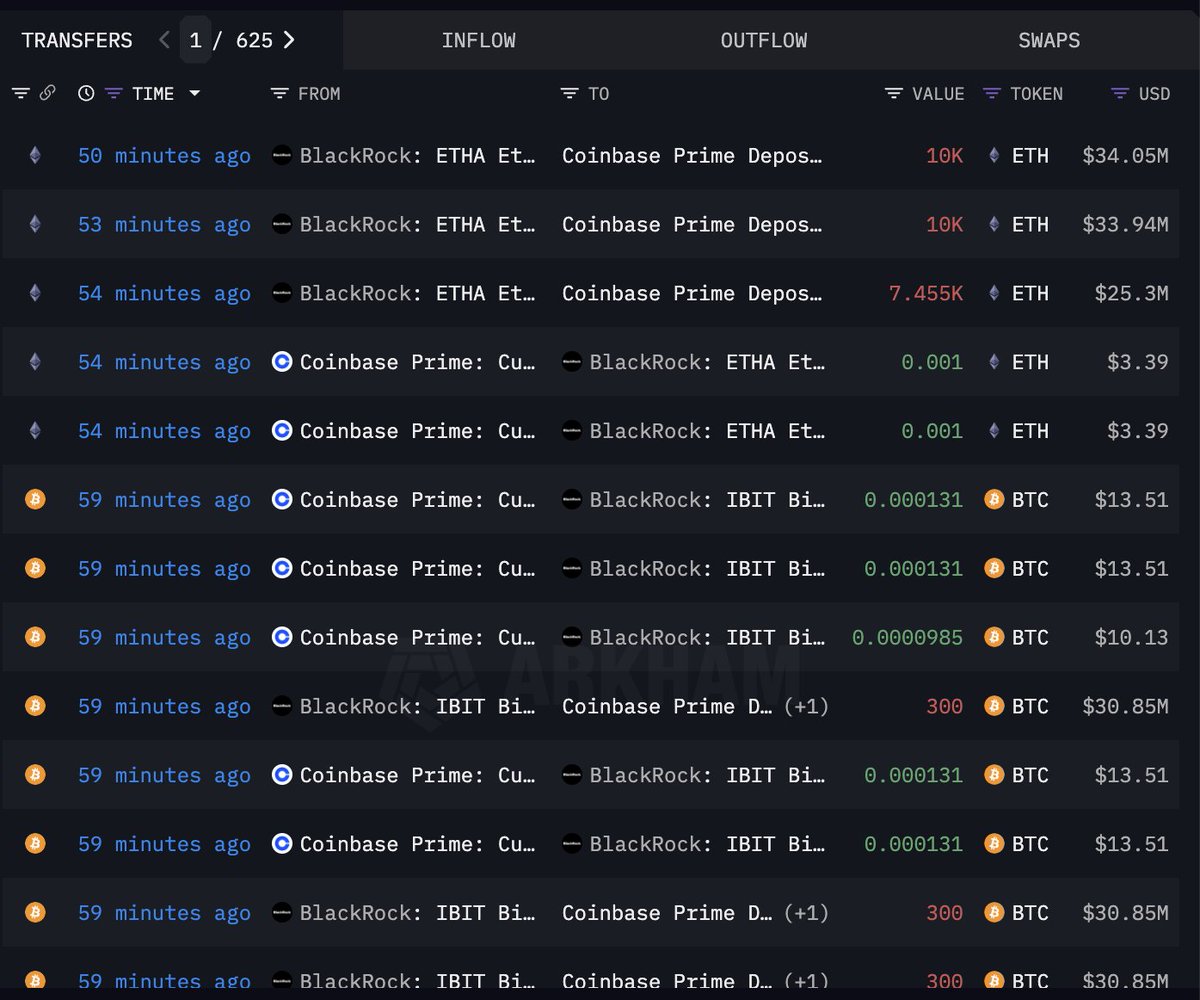Click the link chain icon in header
This screenshot has height=1000, width=1200.
47,93
